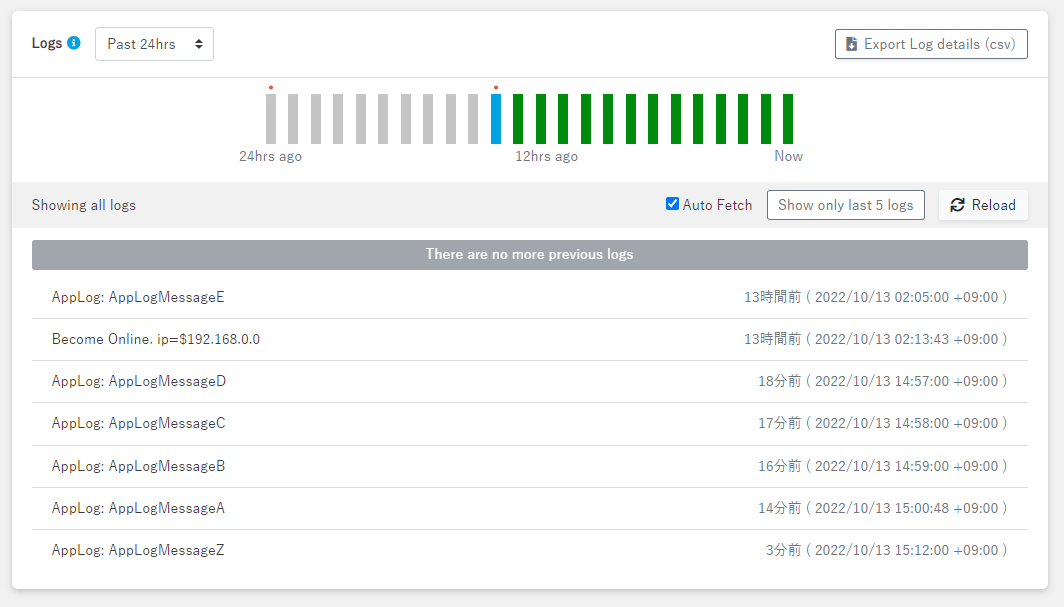Click the red dot above the leftmost gray bar
The width and height of the screenshot is (1064, 607).
click(x=271, y=88)
